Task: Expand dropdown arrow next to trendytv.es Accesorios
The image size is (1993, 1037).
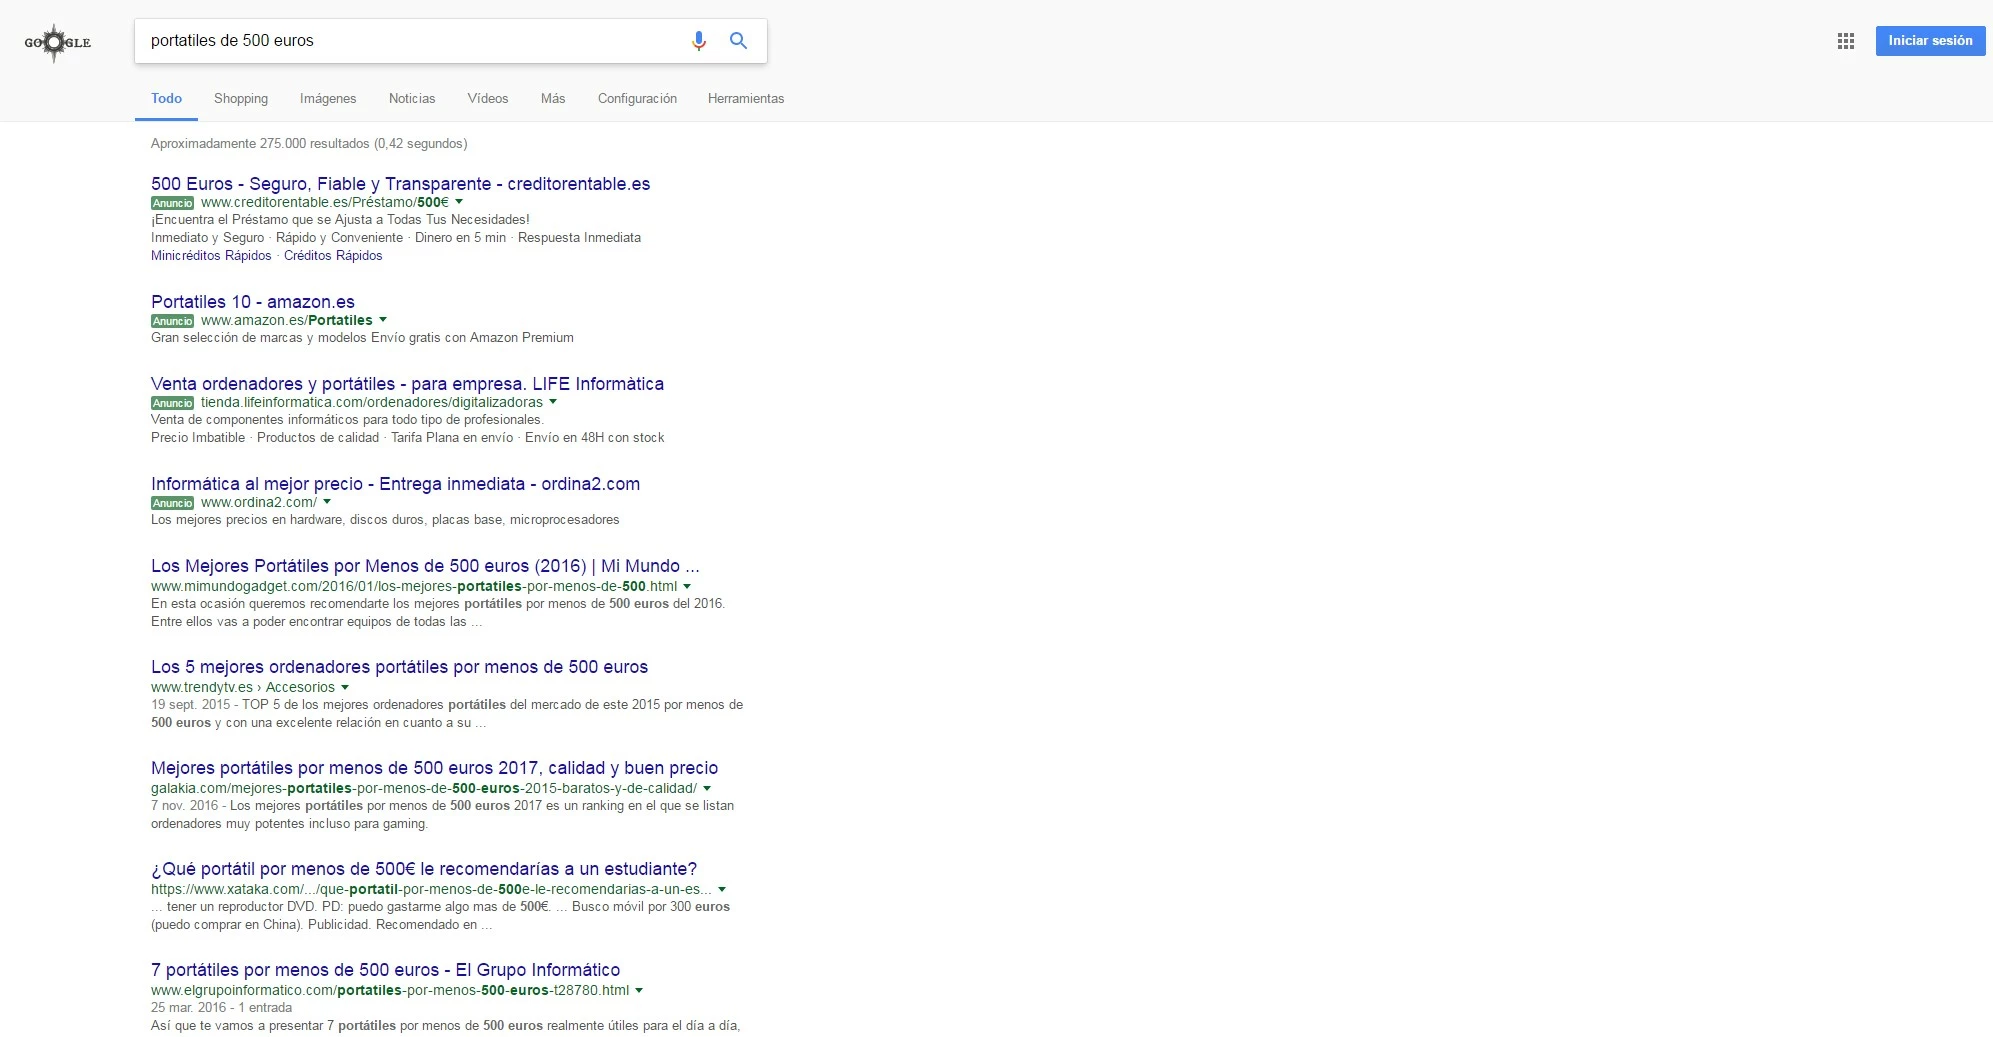Action: click(345, 687)
